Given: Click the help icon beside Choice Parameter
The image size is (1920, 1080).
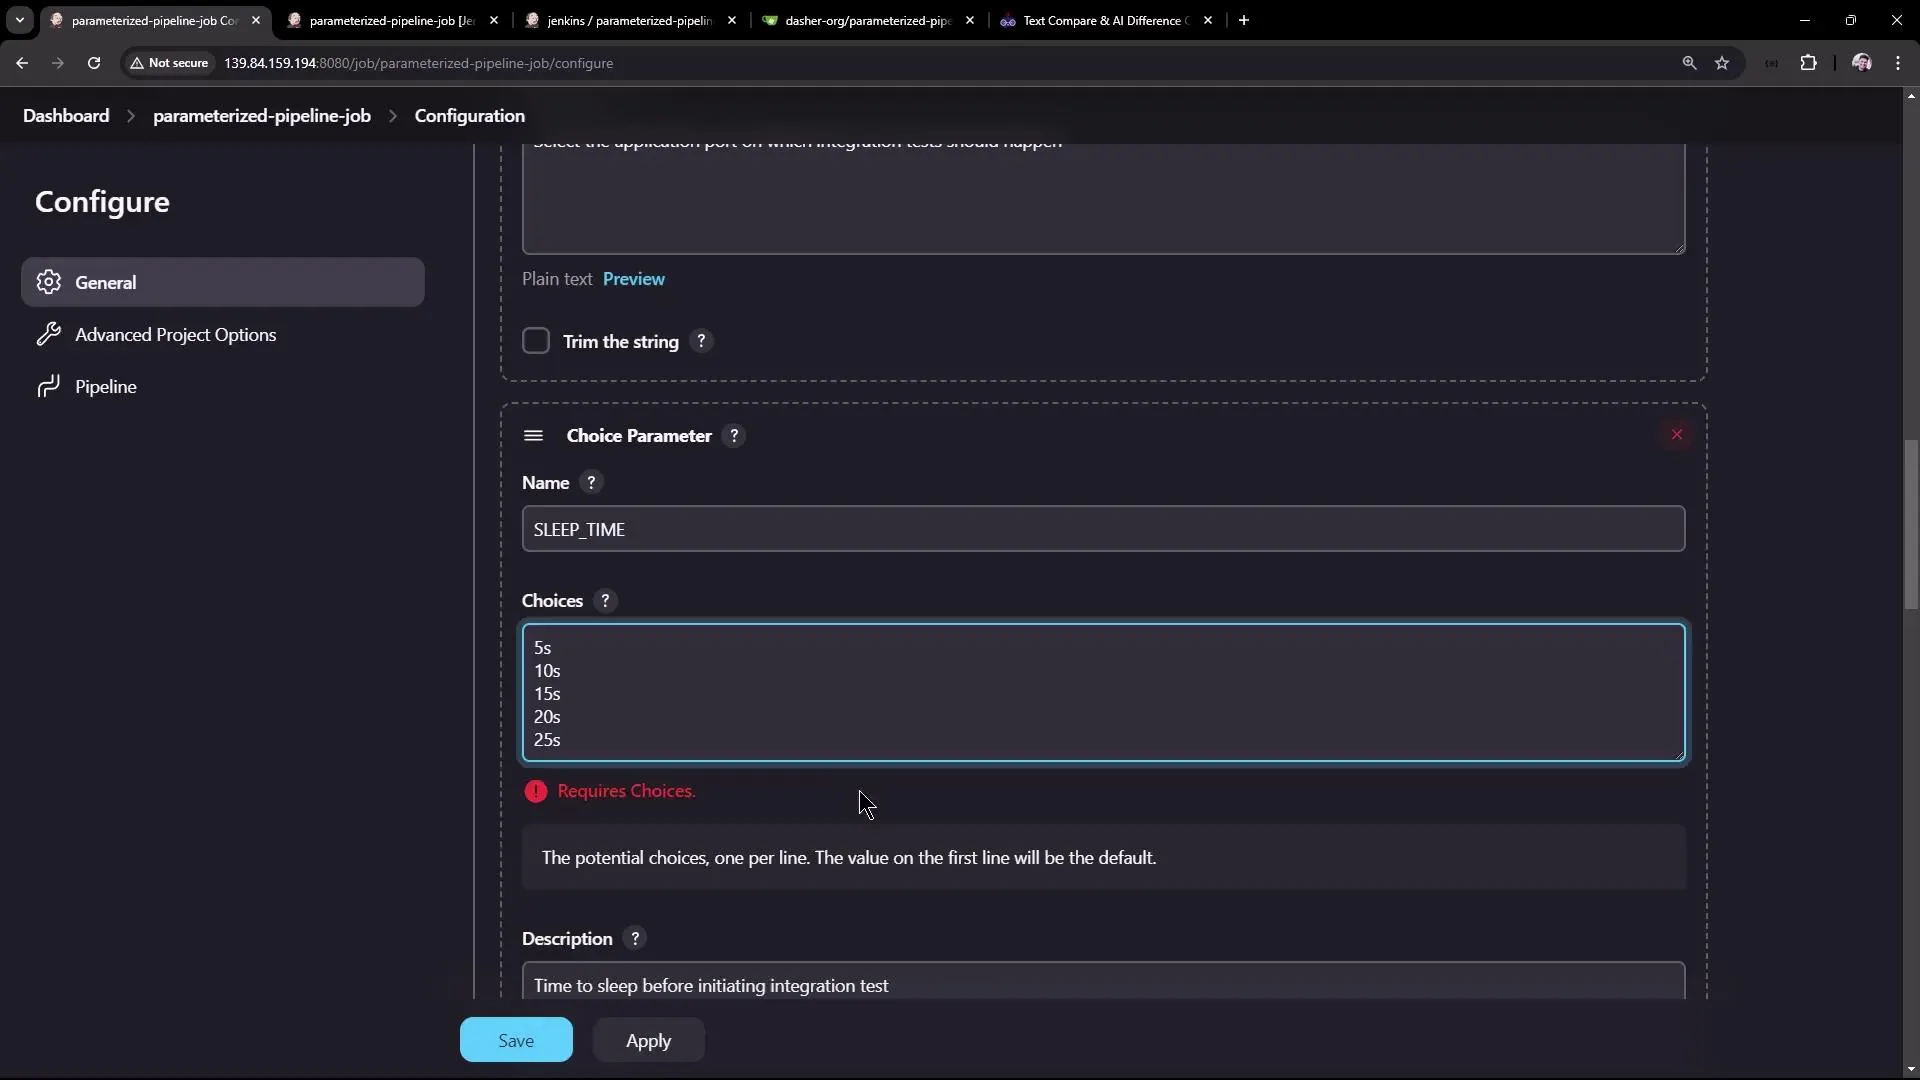Looking at the screenshot, I should [735, 435].
